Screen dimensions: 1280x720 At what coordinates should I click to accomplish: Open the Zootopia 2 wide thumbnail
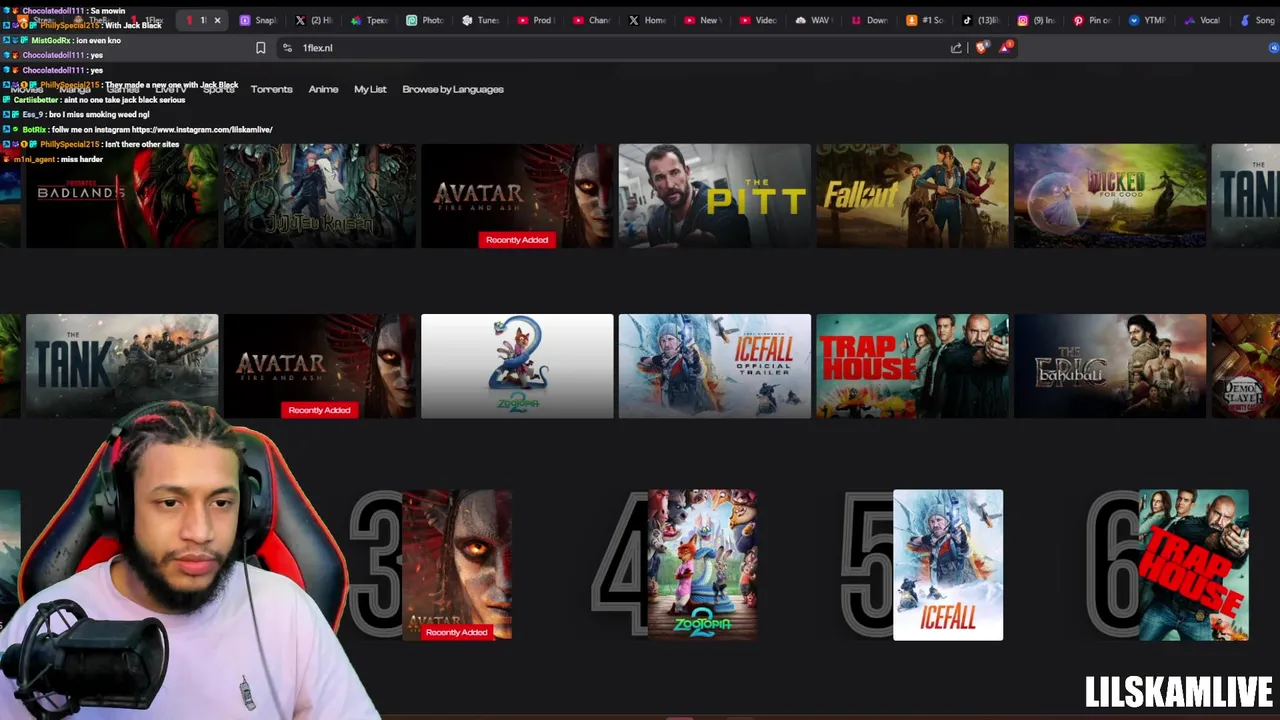point(517,366)
